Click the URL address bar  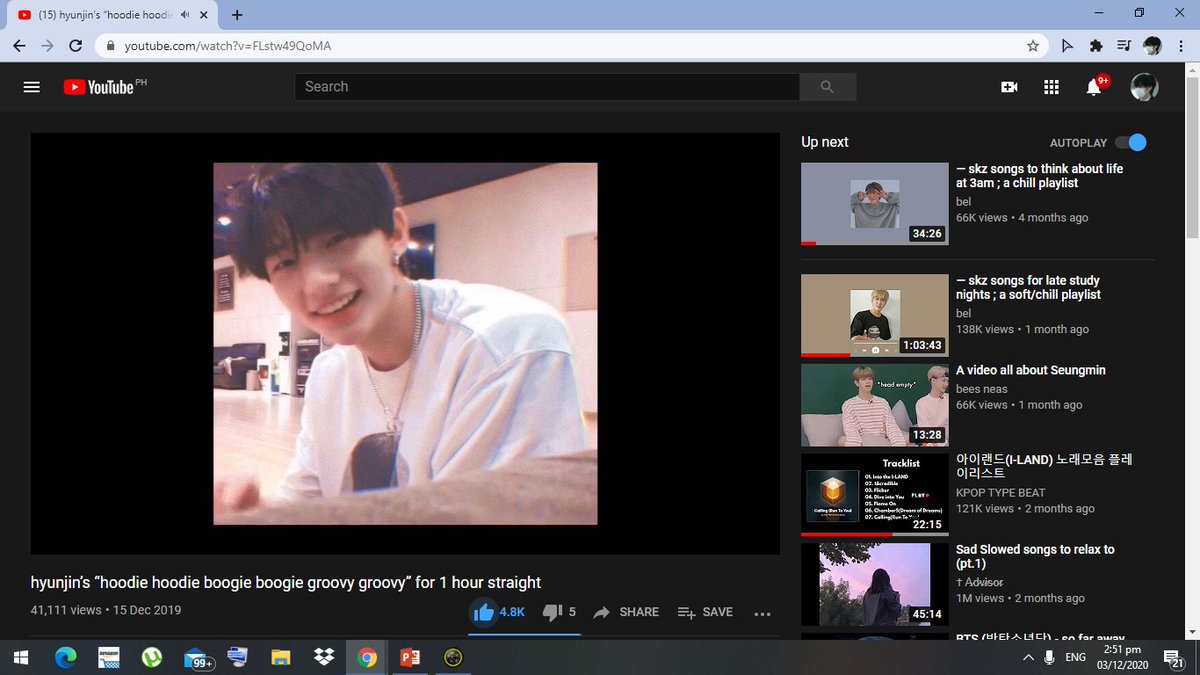(x=570, y=46)
